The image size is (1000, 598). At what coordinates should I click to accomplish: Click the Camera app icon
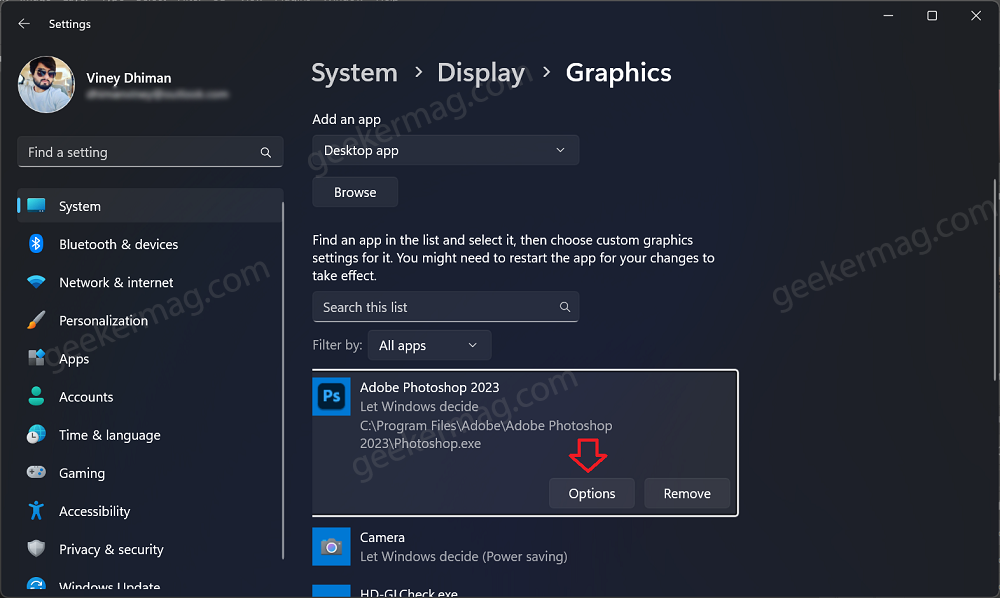tap(331, 546)
